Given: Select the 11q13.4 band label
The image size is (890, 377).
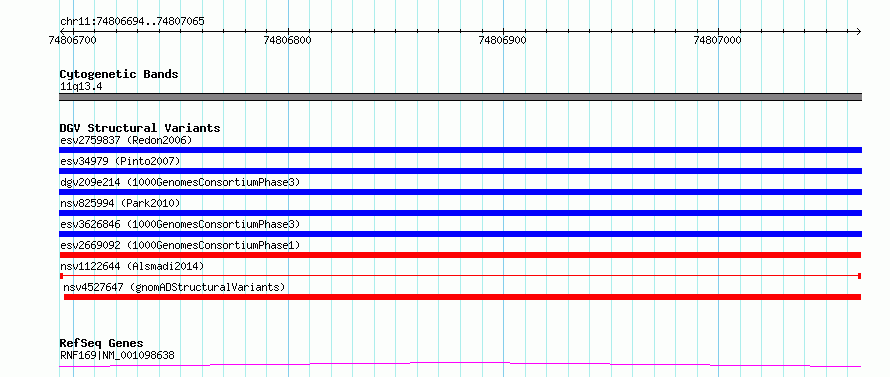Looking at the screenshot, I should click(x=81, y=87).
